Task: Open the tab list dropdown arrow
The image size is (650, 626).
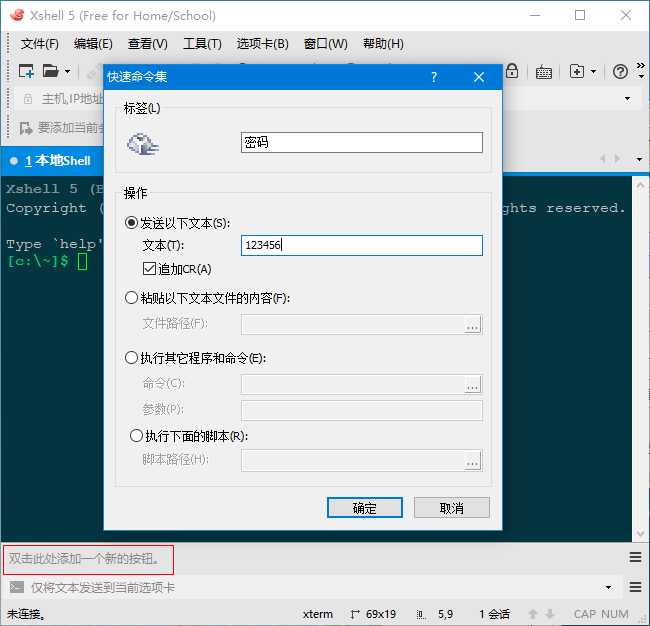Action: pyautogui.click(x=639, y=159)
